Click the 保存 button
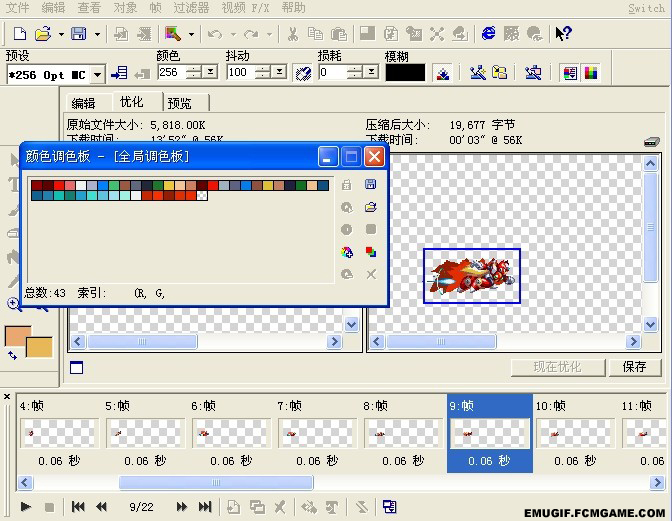The width and height of the screenshot is (672, 521). click(x=635, y=367)
